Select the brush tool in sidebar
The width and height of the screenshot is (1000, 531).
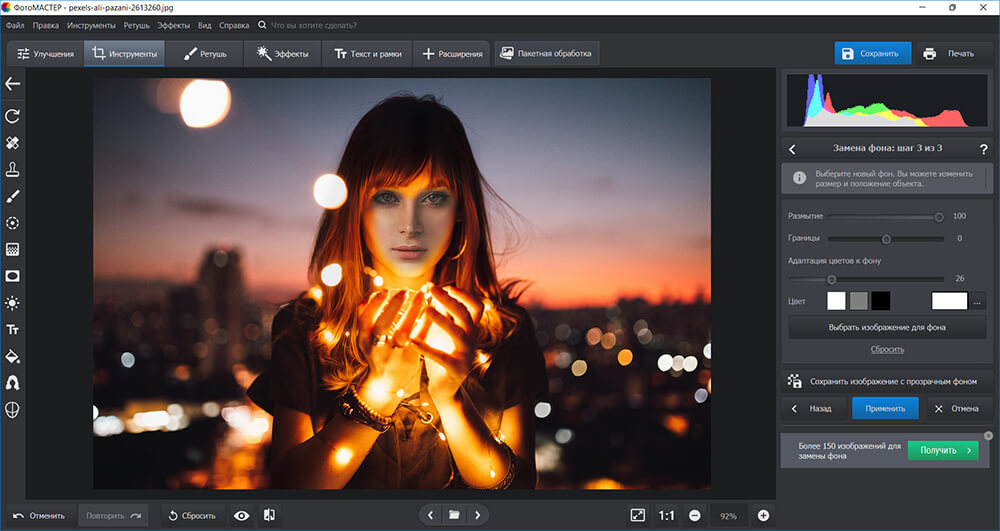pos(12,196)
